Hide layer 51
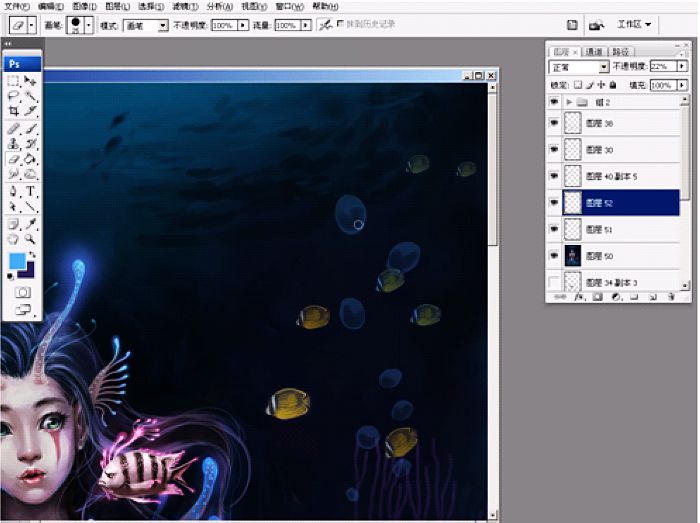This screenshot has width=700, height=523. point(554,229)
